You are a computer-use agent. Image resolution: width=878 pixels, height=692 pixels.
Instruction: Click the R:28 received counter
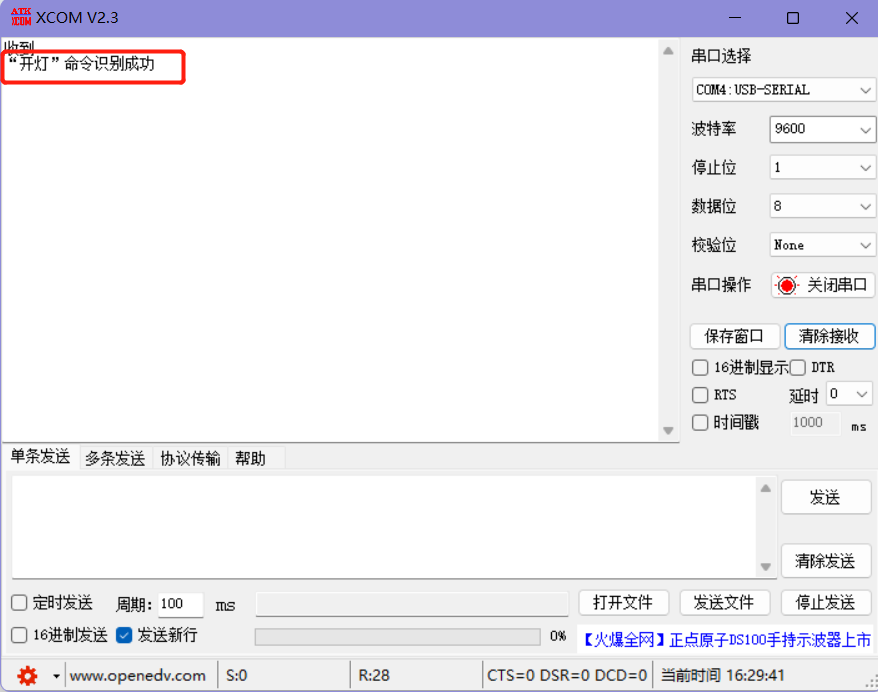[373, 676]
